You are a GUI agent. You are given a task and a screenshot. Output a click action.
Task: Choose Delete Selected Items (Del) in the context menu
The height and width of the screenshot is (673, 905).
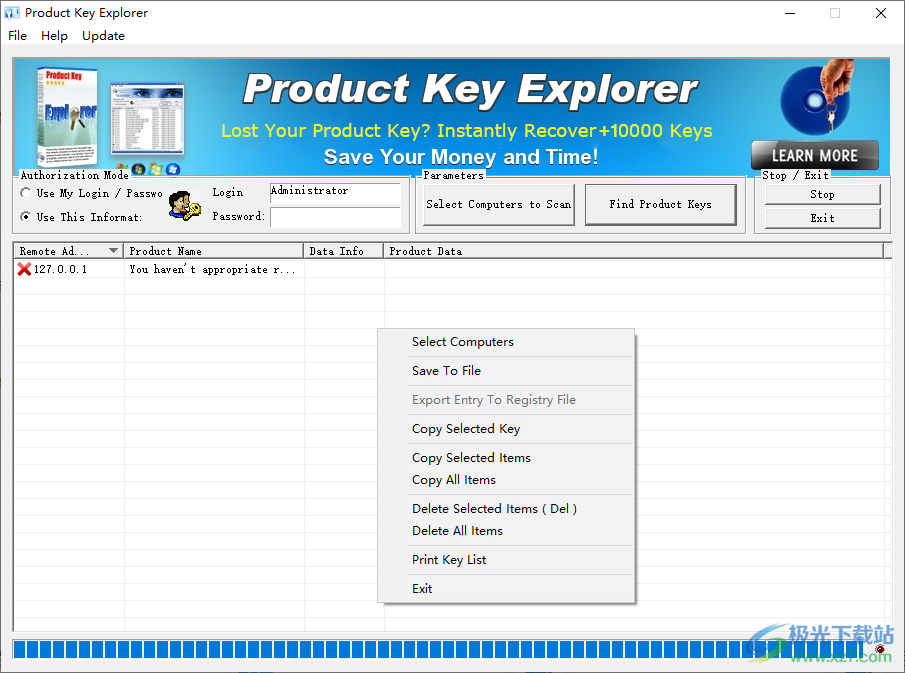tap(506, 509)
